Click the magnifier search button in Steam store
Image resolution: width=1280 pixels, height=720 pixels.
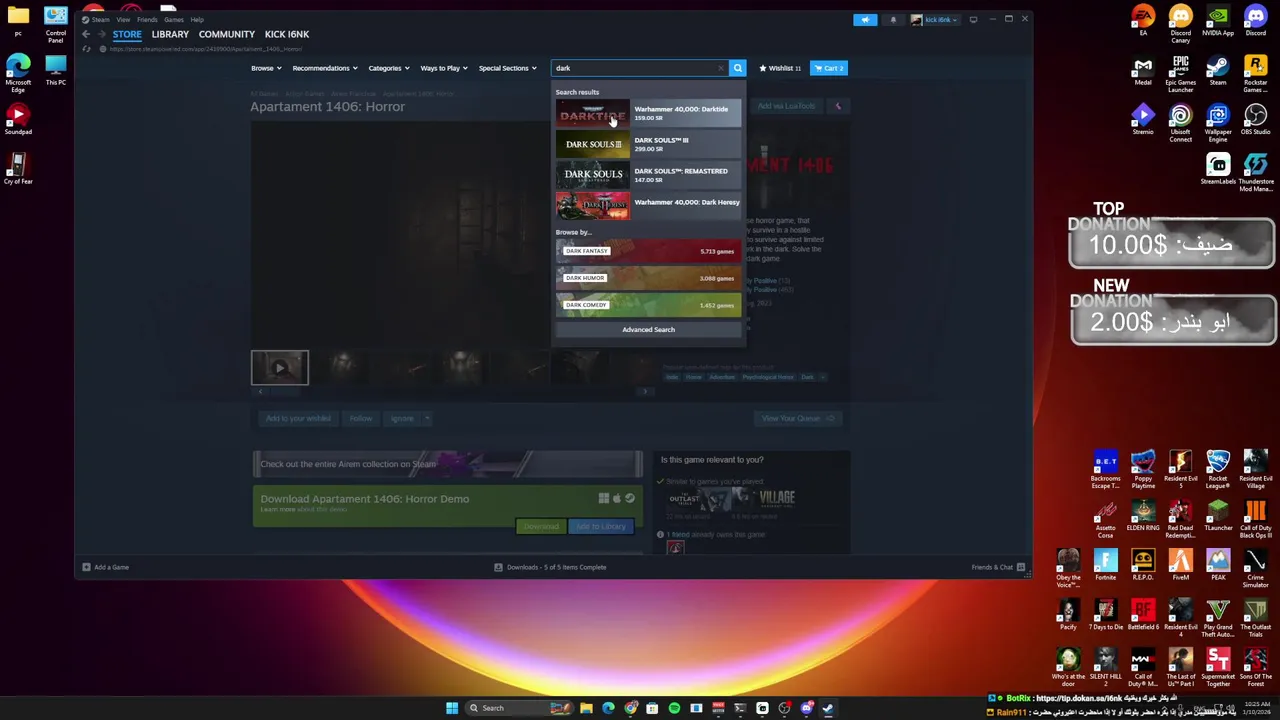pos(737,68)
